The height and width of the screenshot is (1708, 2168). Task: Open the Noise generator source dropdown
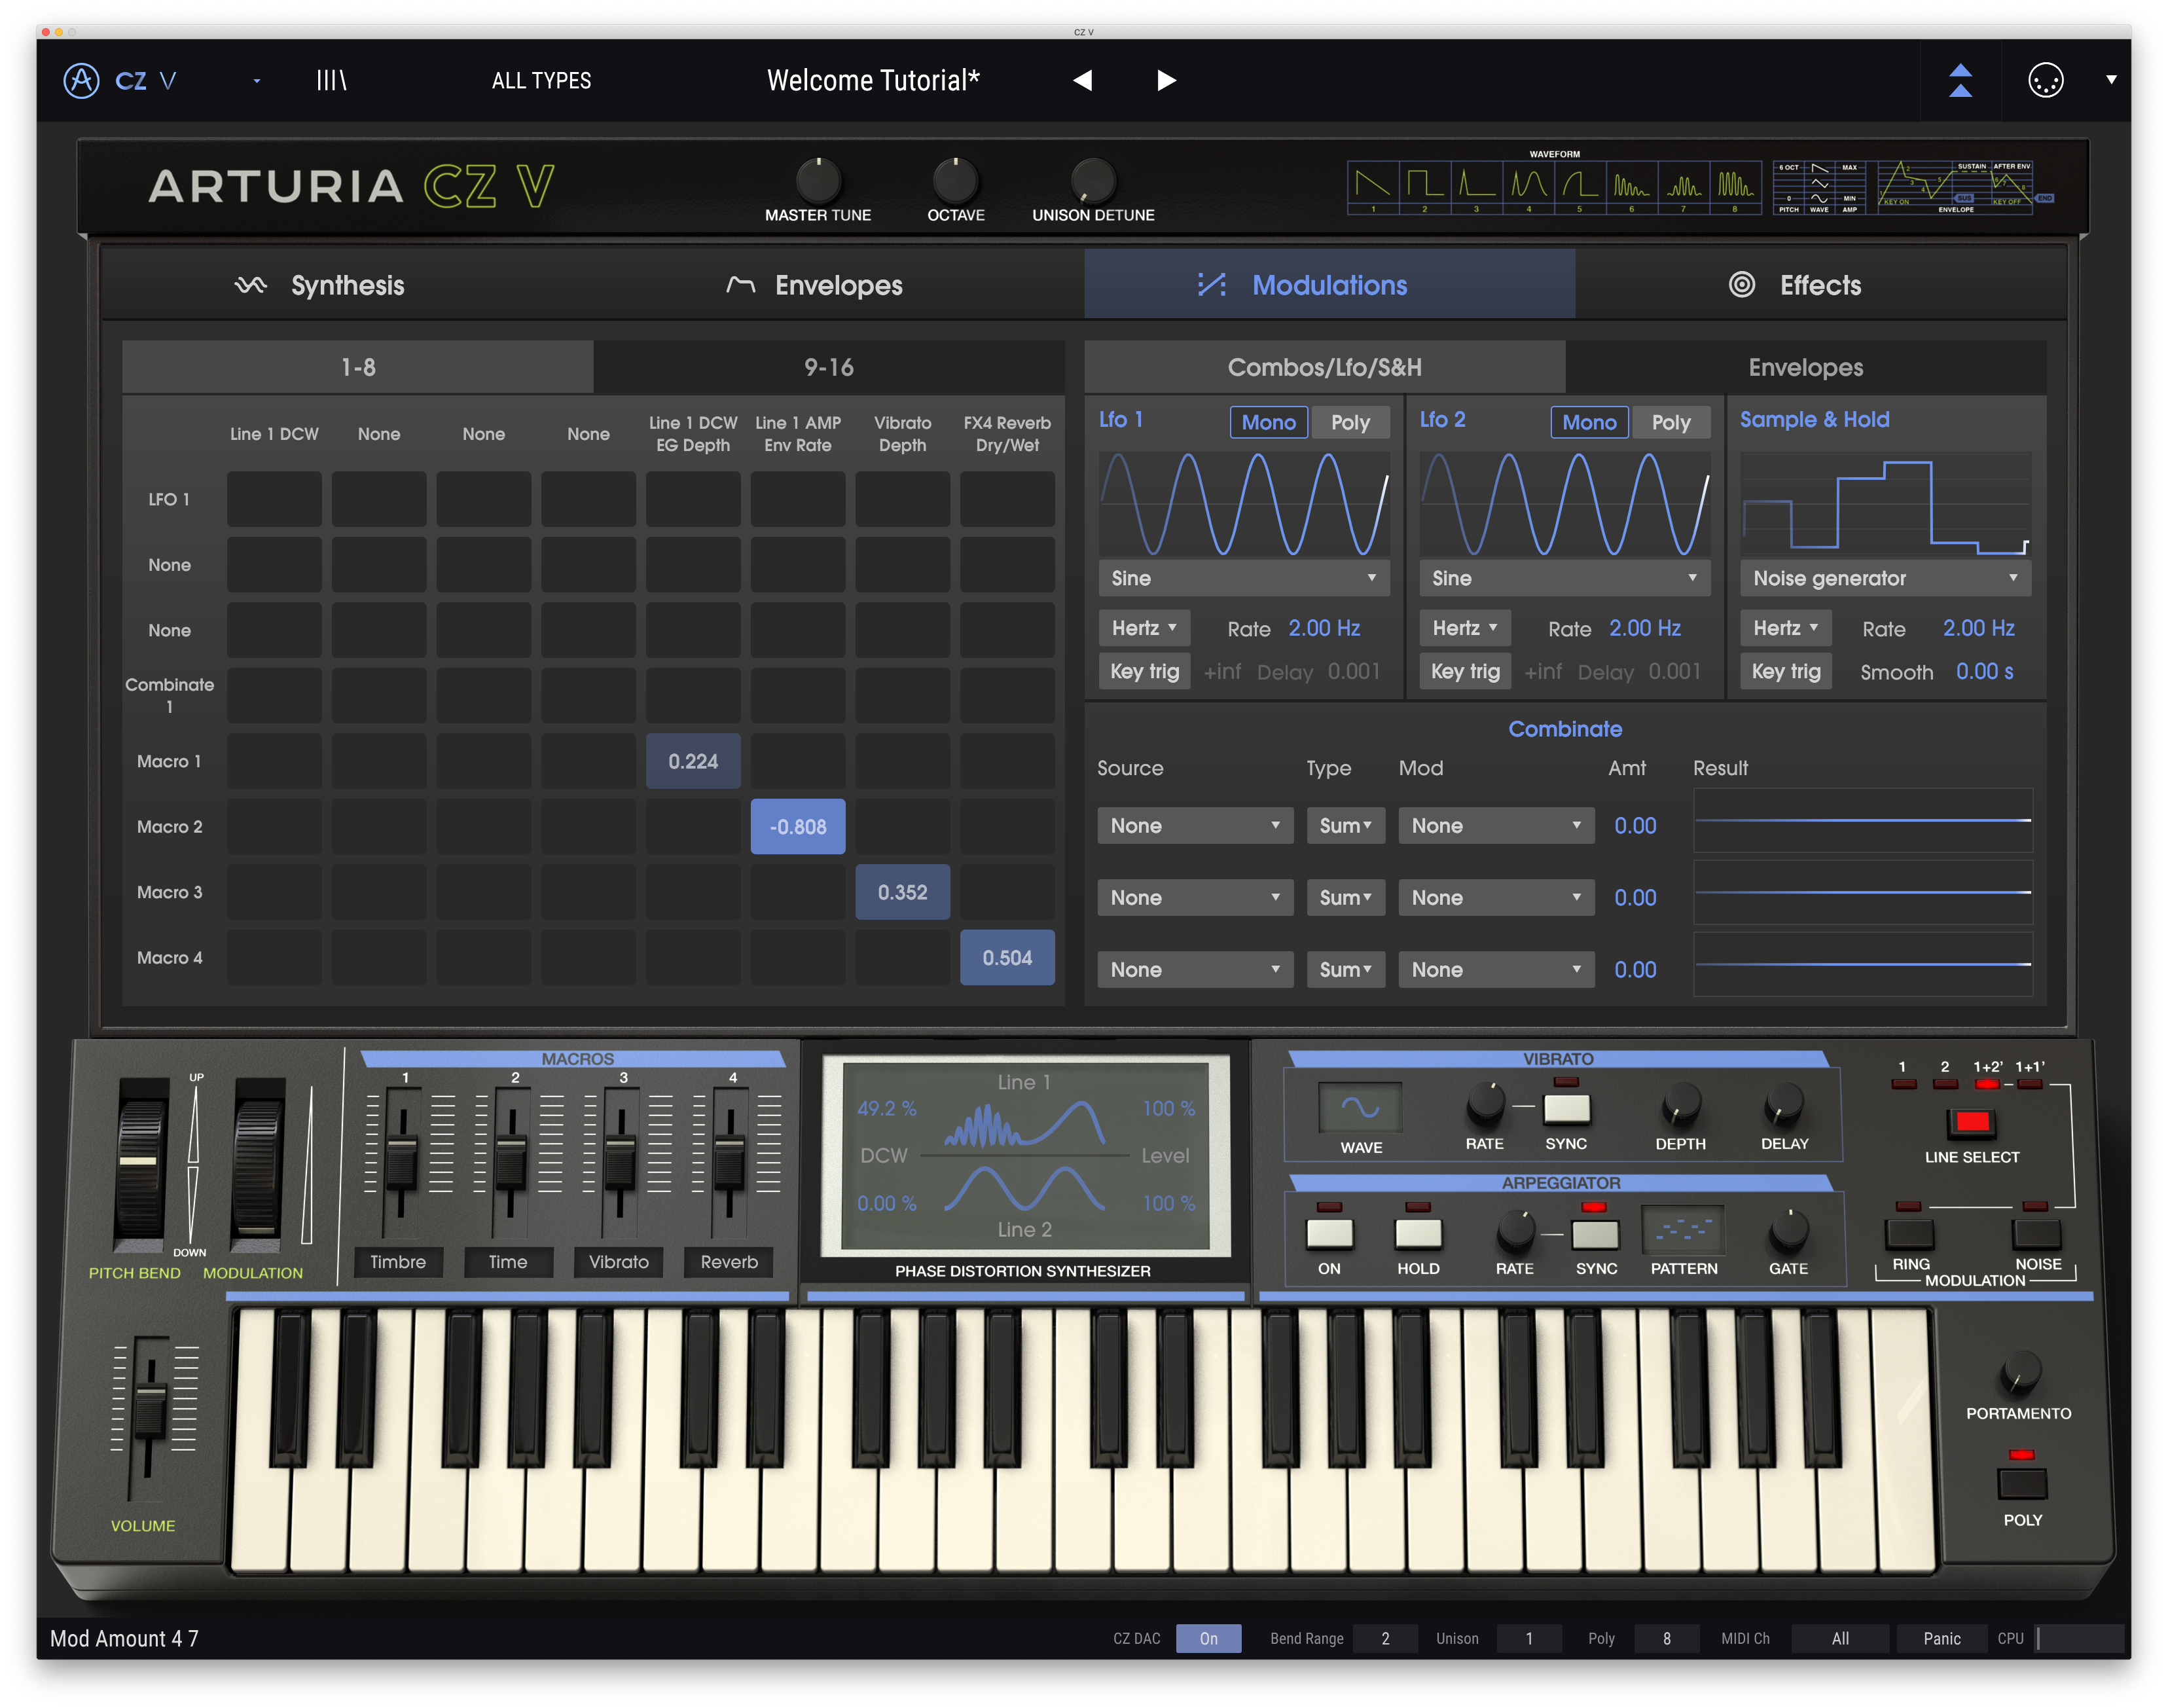[1886, 578]
